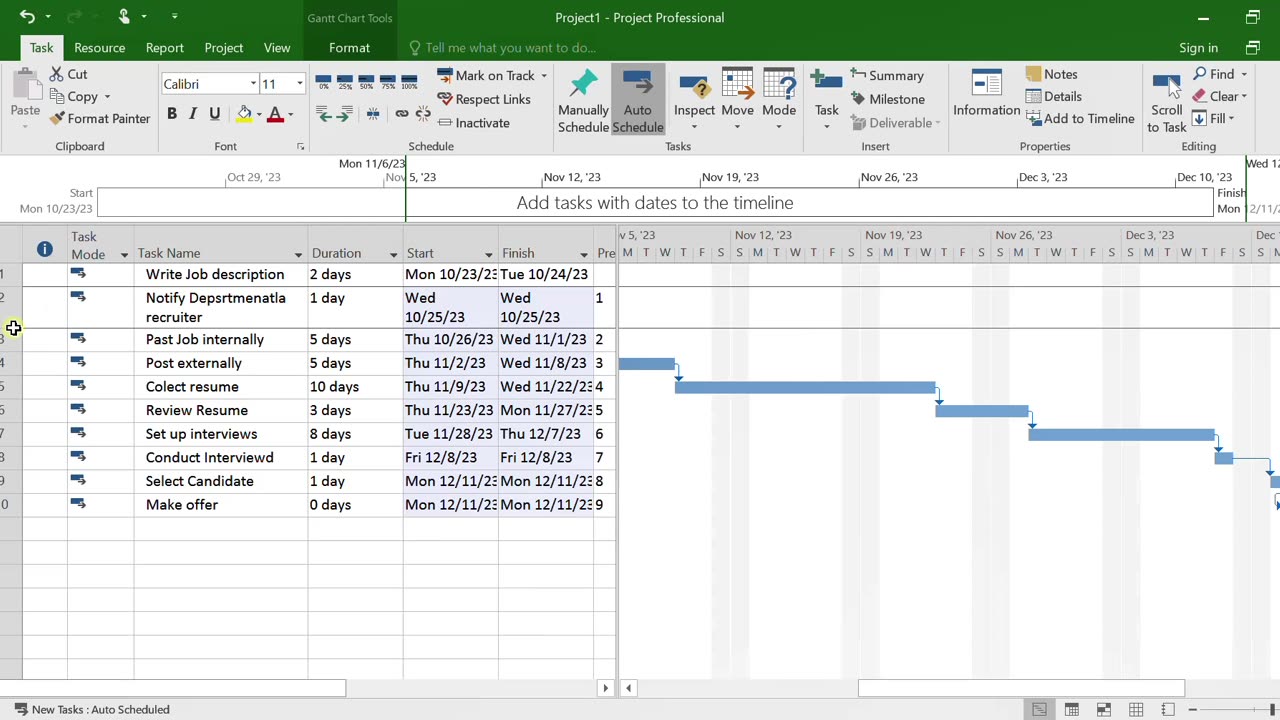Image resolution: width=1280 pixels, height=720 pixels.
Task: Link the selected tasks
Action: point(402,114)
